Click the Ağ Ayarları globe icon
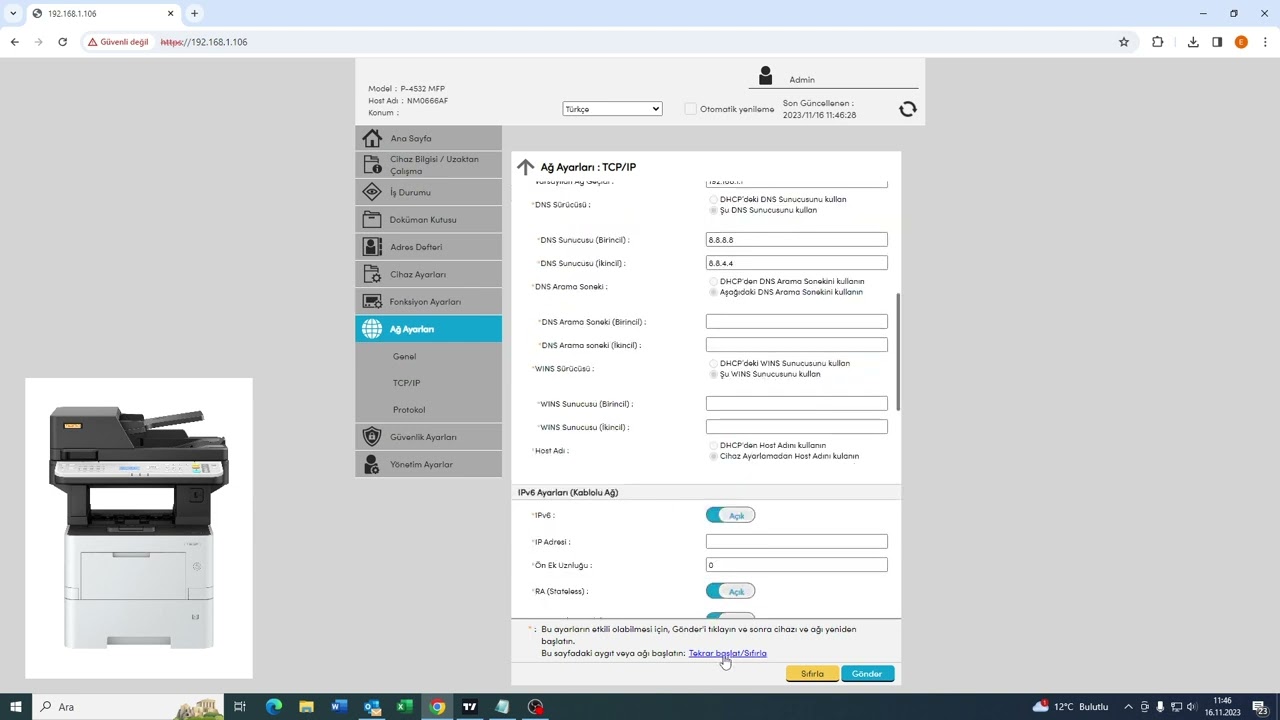 (372, 329)
